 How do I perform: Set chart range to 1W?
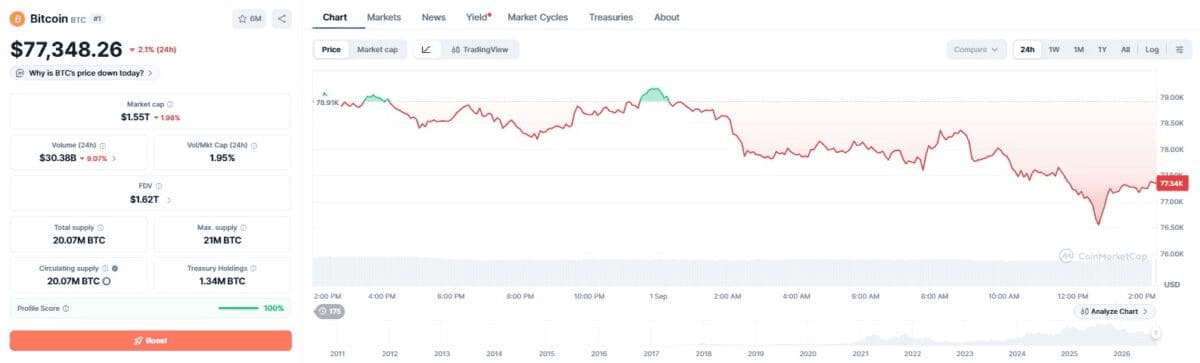point(1054,49)
